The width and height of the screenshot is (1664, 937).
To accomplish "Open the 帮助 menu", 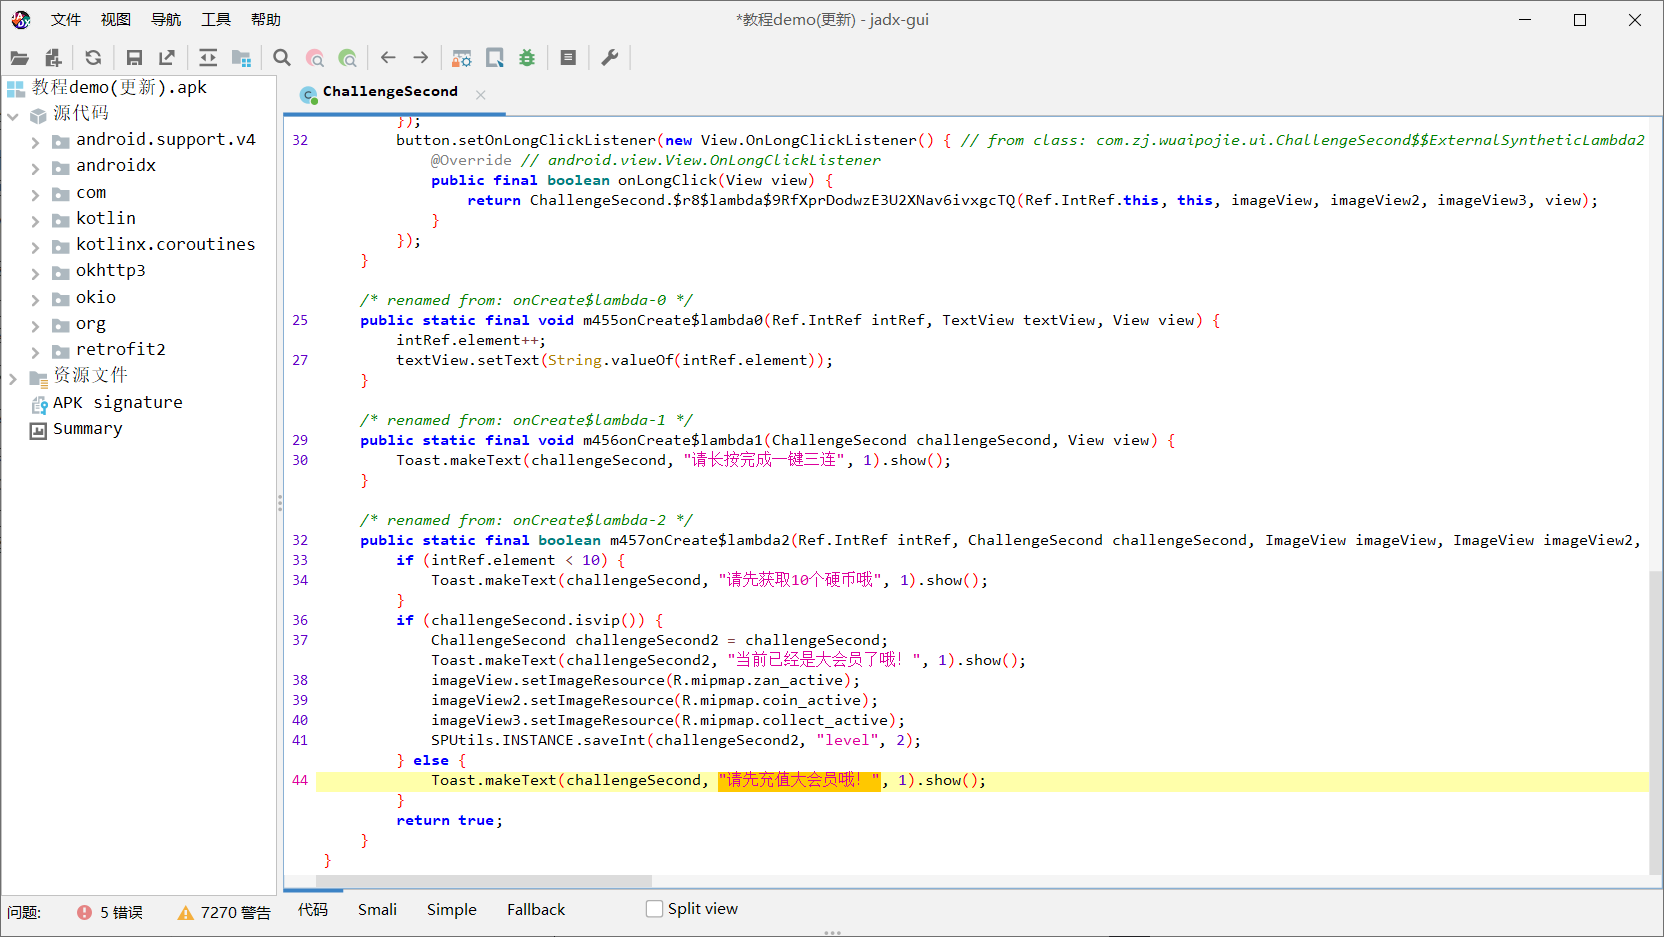I will tap(266, 20).
